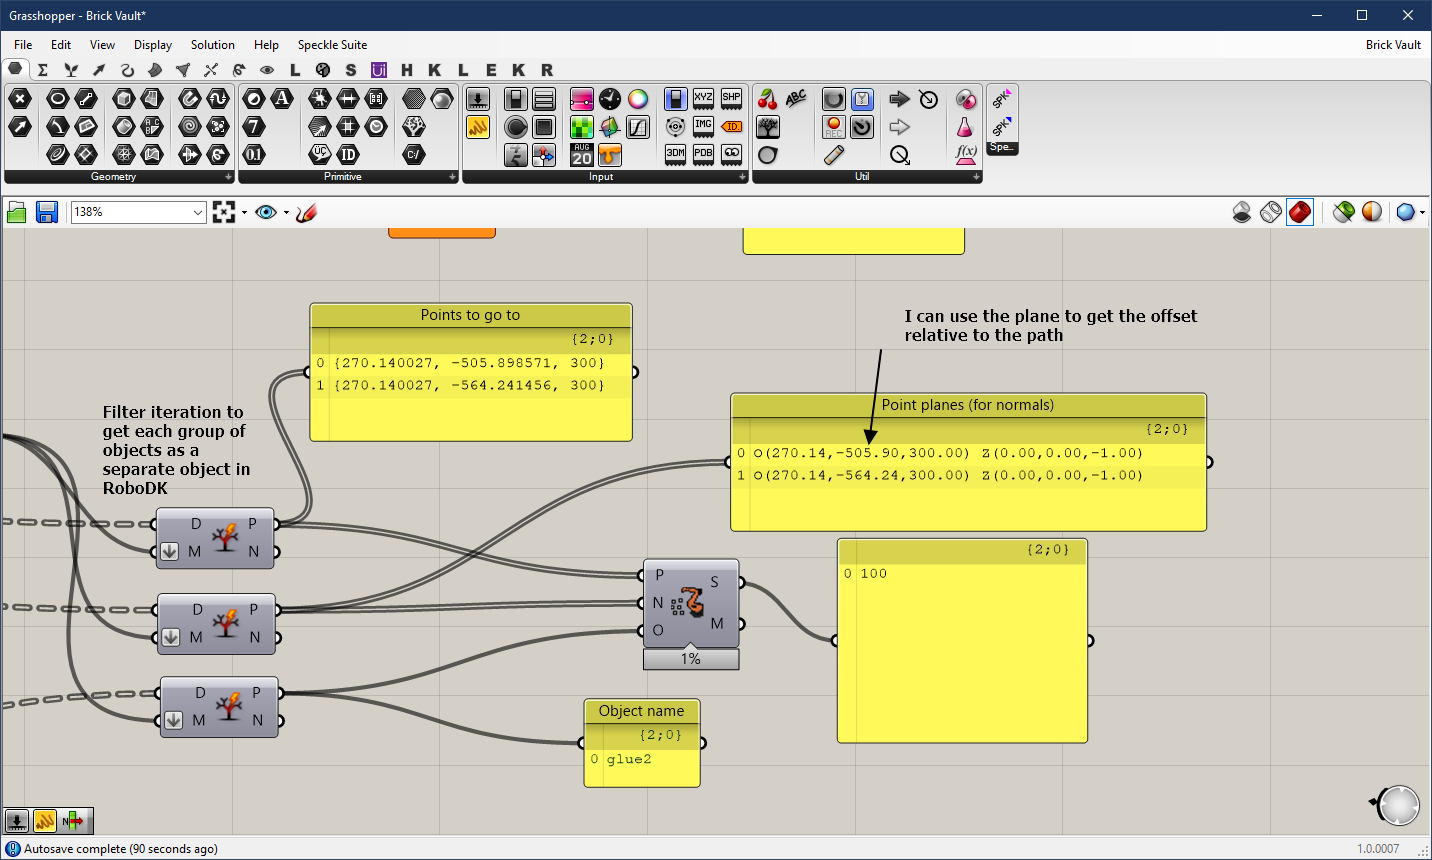Select the pink flask icon in Util

coord(965,127)
